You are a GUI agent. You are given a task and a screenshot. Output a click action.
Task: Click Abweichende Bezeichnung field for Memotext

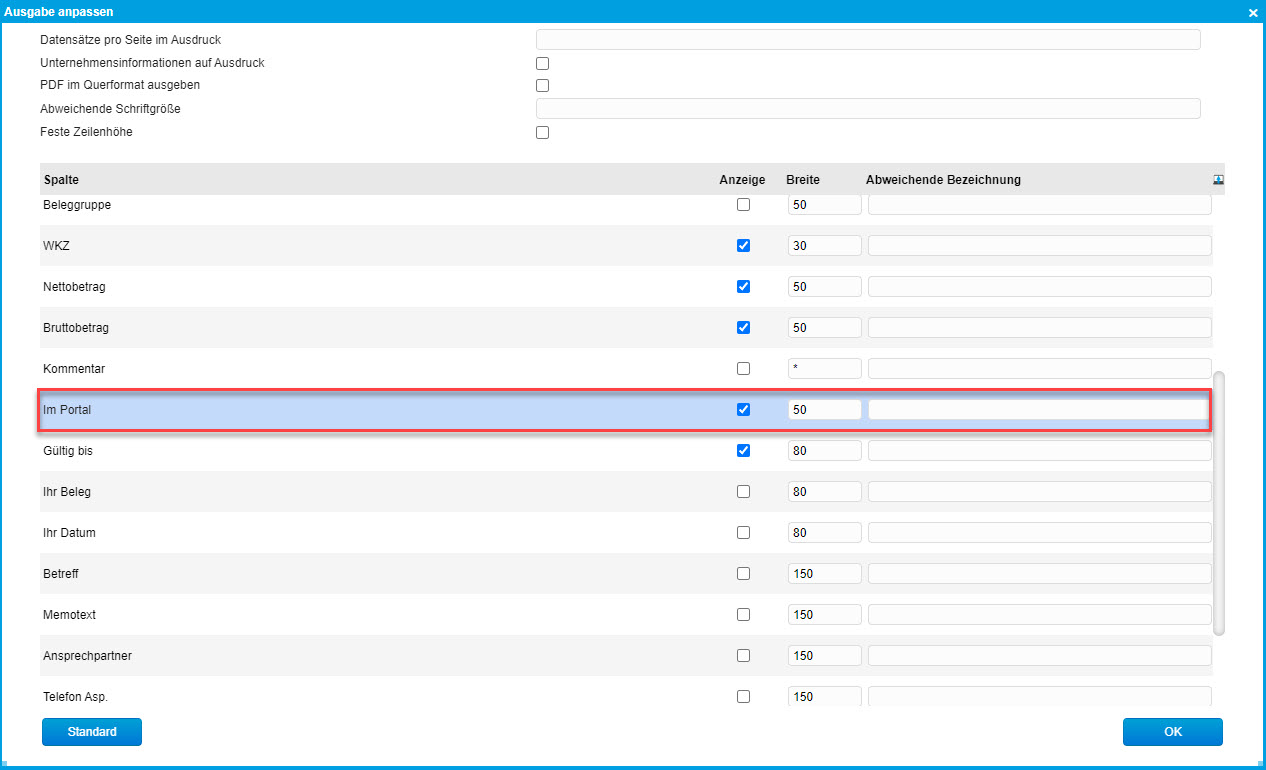click(1039, 615)
